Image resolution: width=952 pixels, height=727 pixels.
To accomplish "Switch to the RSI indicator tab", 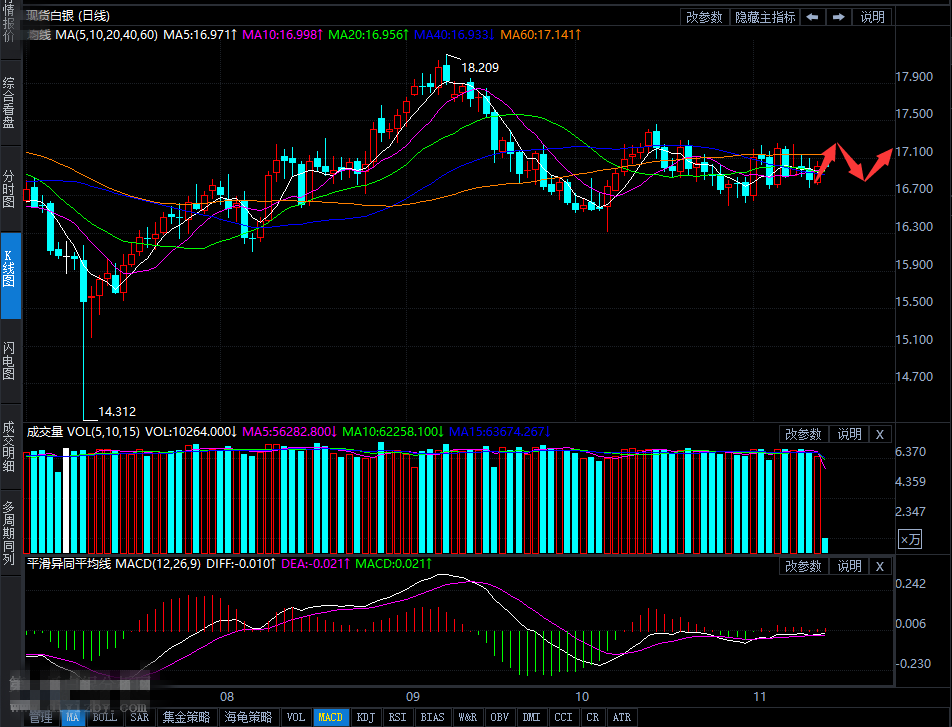I will (x=397, y=717).
